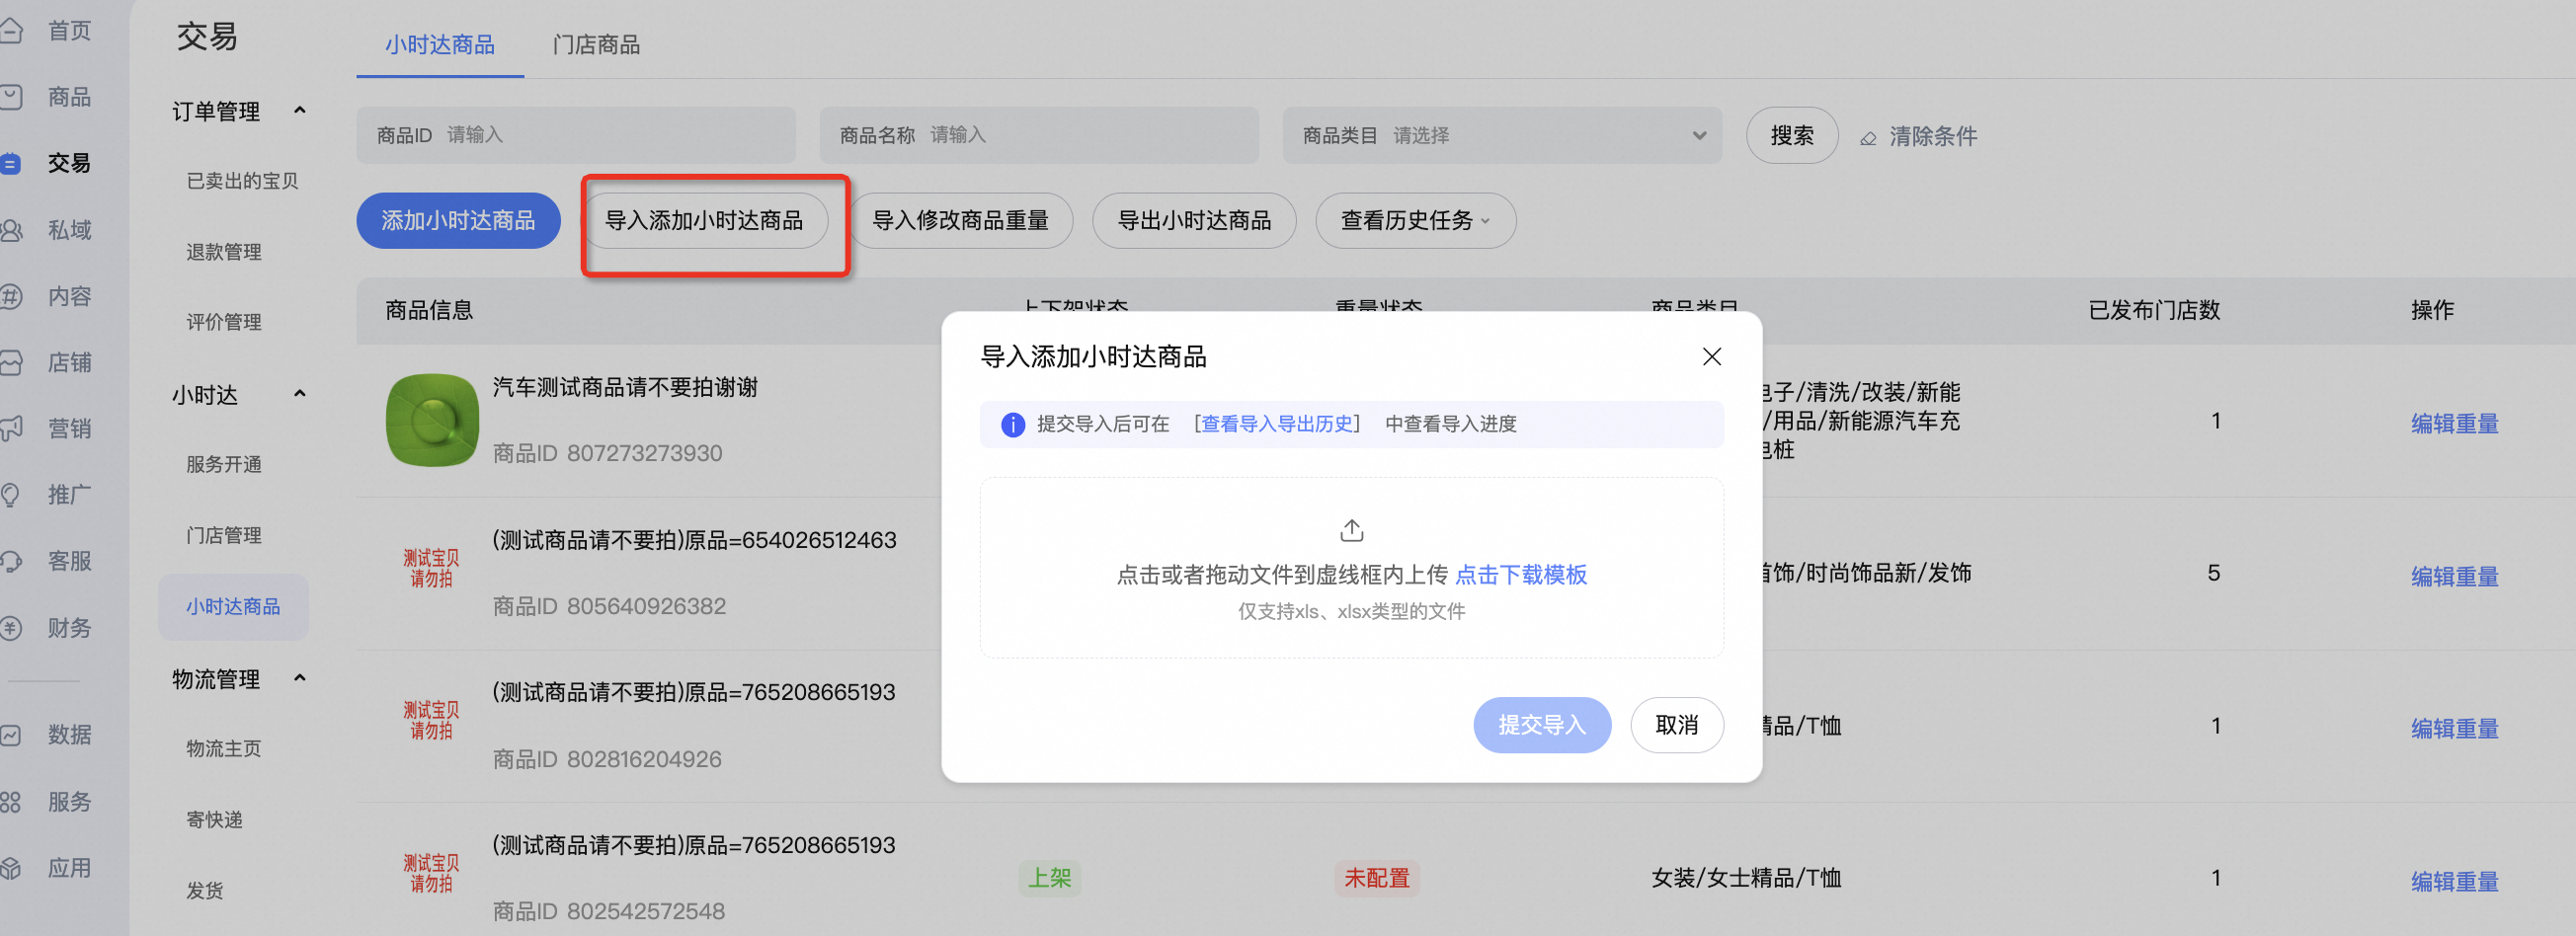Focus the 商品名称 input field
Image resolution: width=2576 pixels, height=936 pixels.
pos(1039,135)
